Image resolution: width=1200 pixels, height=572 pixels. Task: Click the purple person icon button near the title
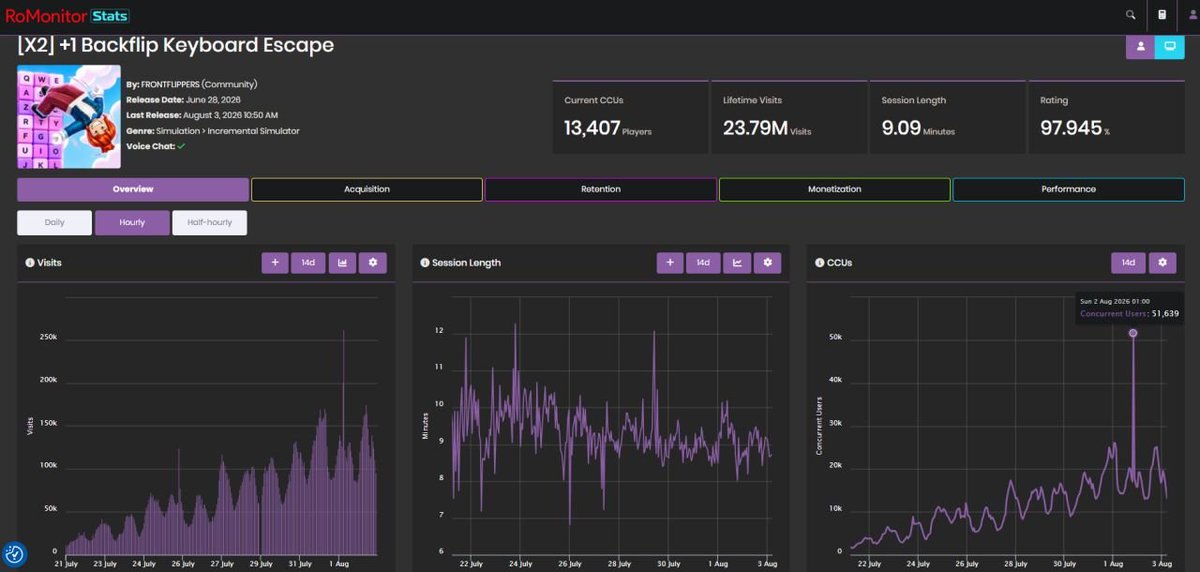(x=1139, y=47)
